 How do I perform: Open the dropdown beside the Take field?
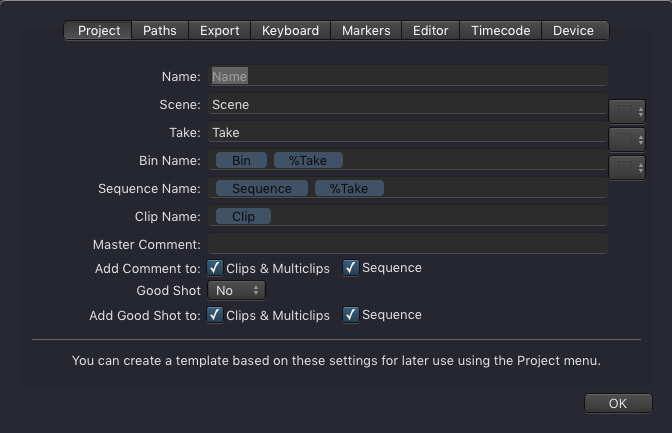pyautogui.click(x=627, y=139)
